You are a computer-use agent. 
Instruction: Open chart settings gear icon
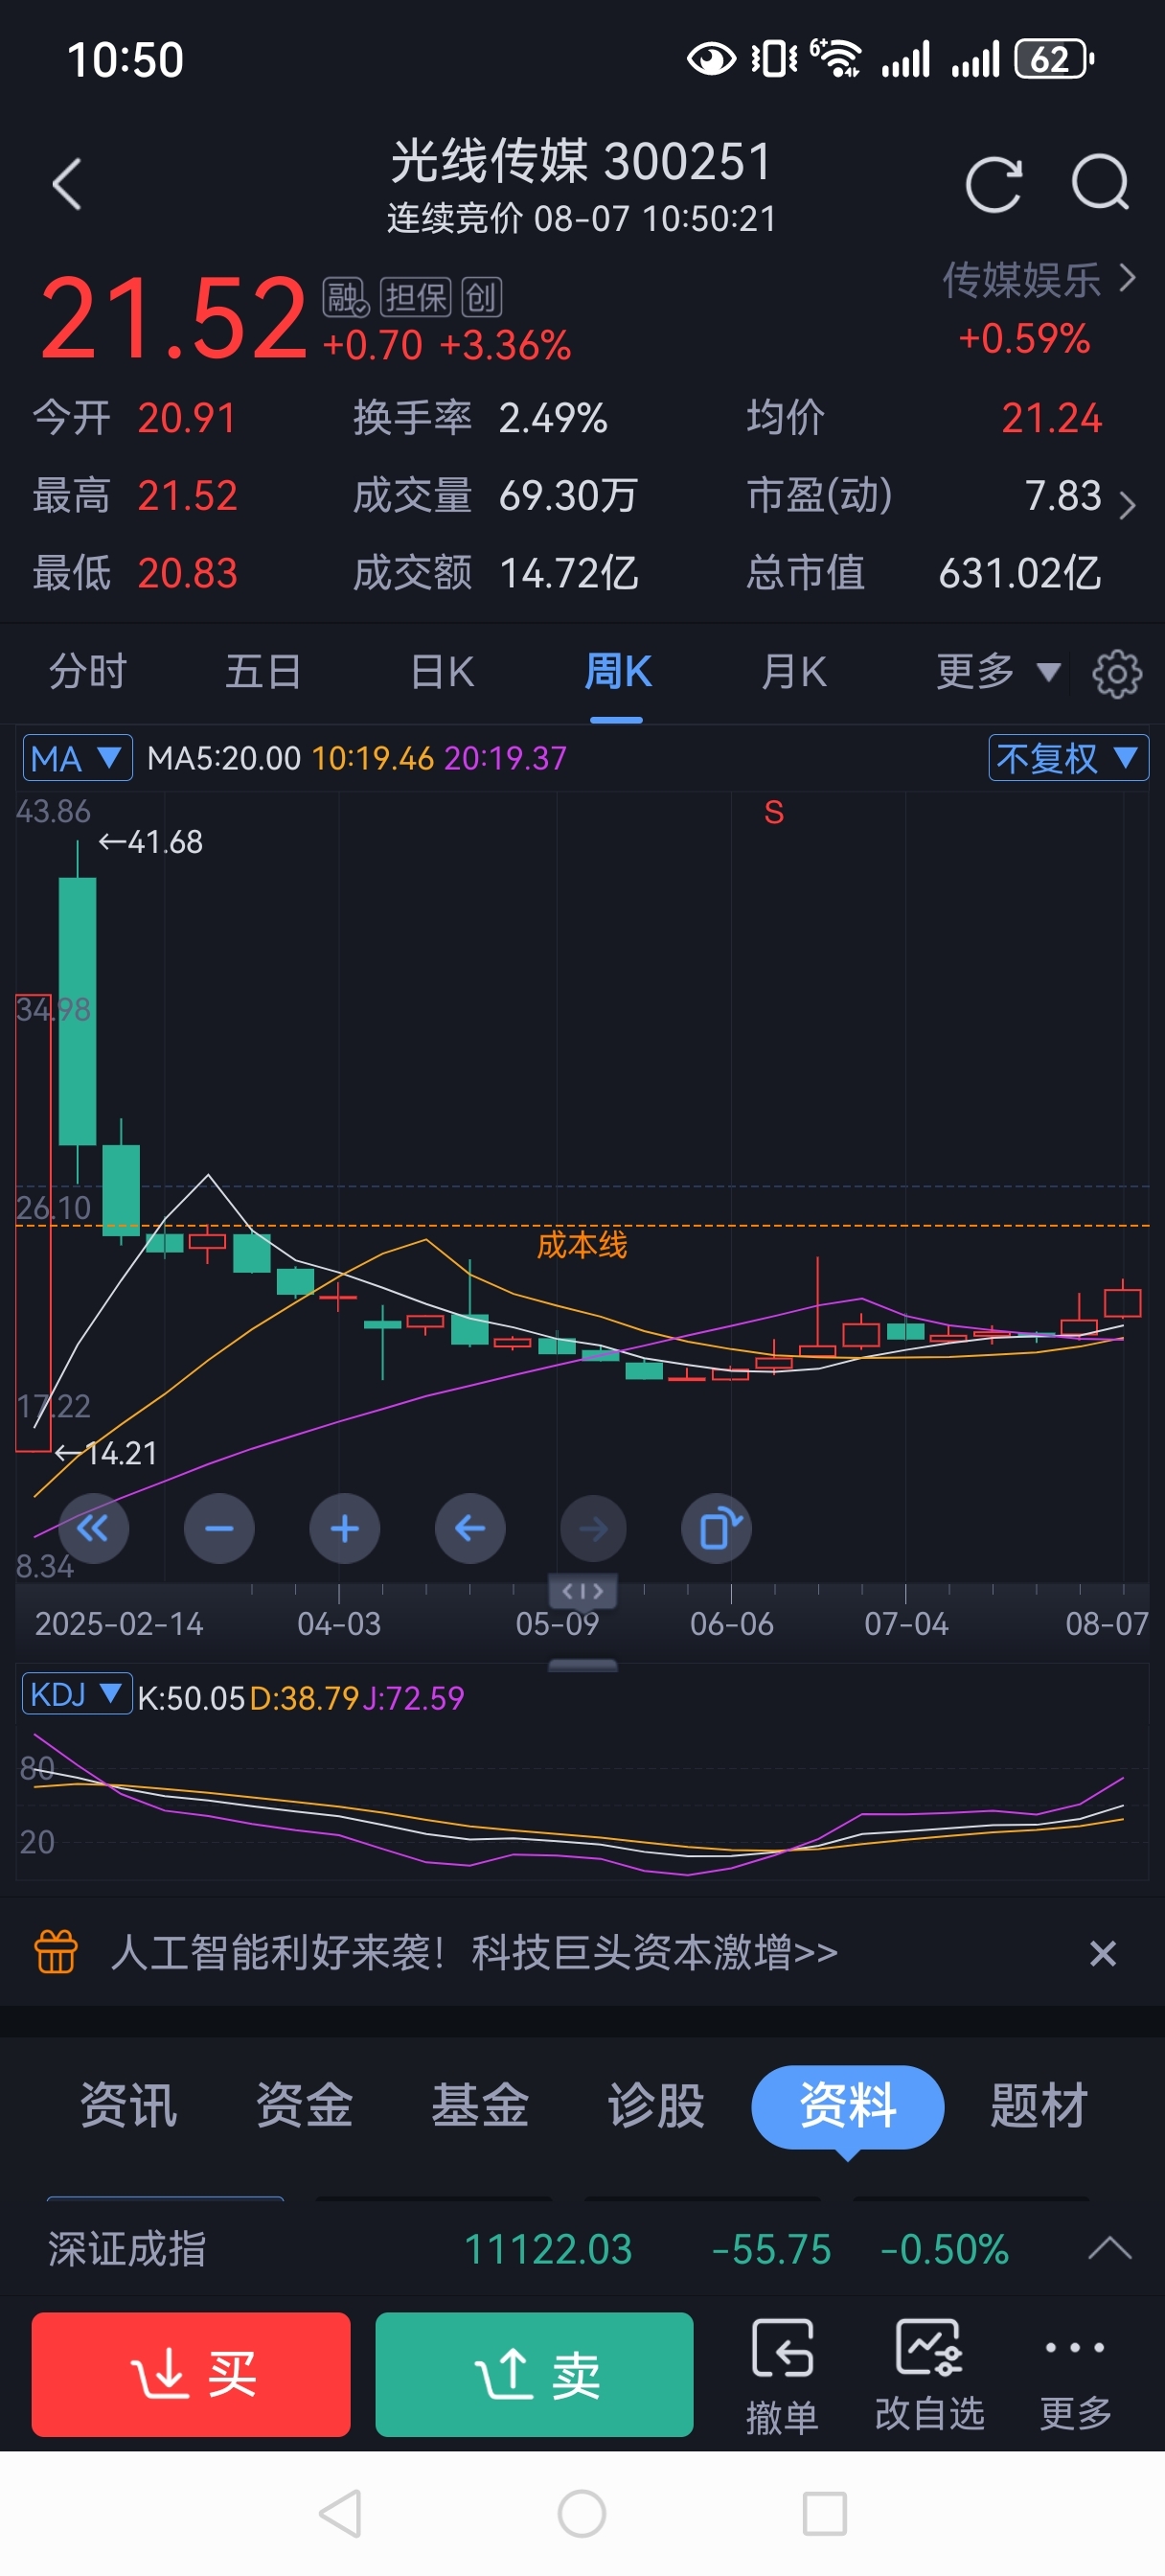[1117, 673]
